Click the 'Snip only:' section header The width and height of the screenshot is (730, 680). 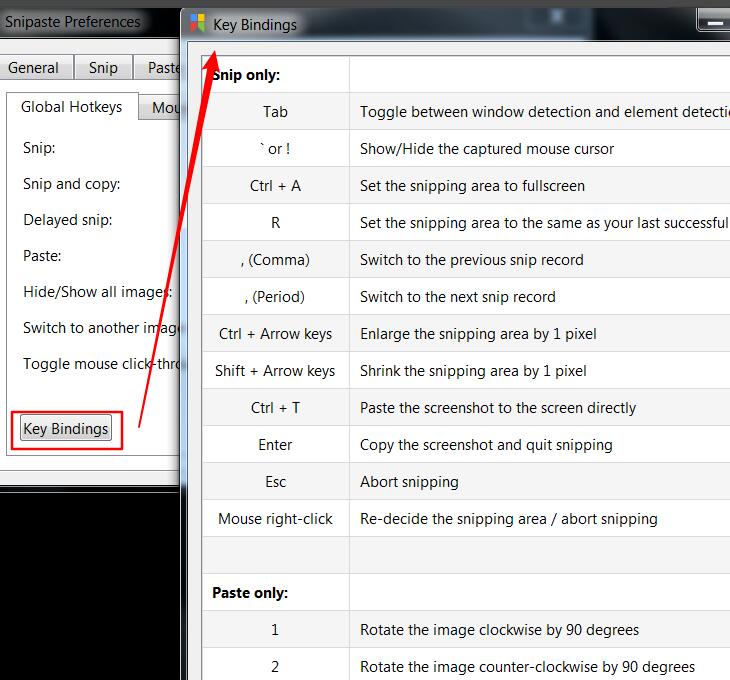click(x=246, y=75)
